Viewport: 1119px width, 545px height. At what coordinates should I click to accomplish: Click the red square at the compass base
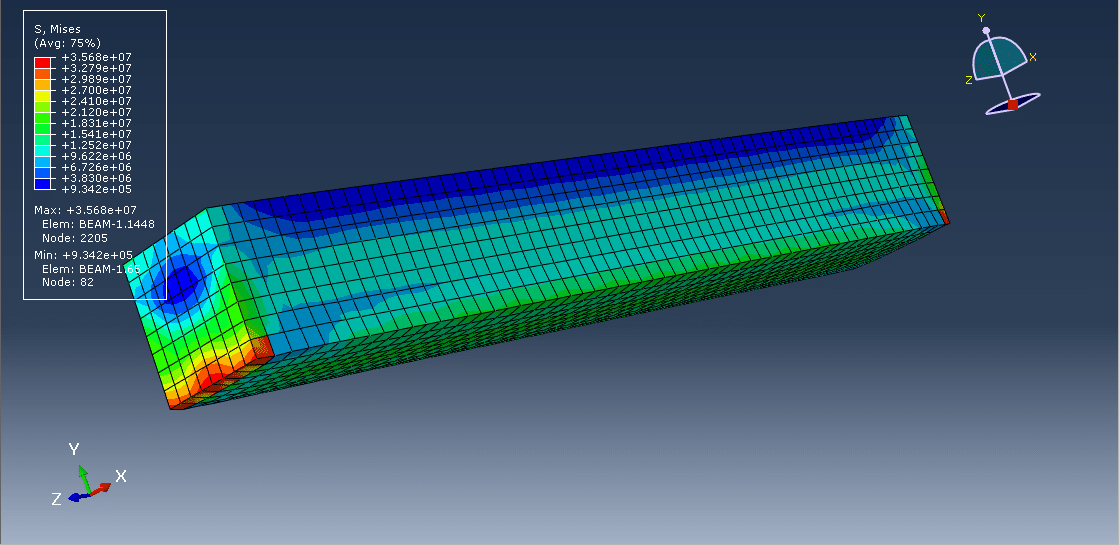pyautogui.click(x=1012, y=104)
